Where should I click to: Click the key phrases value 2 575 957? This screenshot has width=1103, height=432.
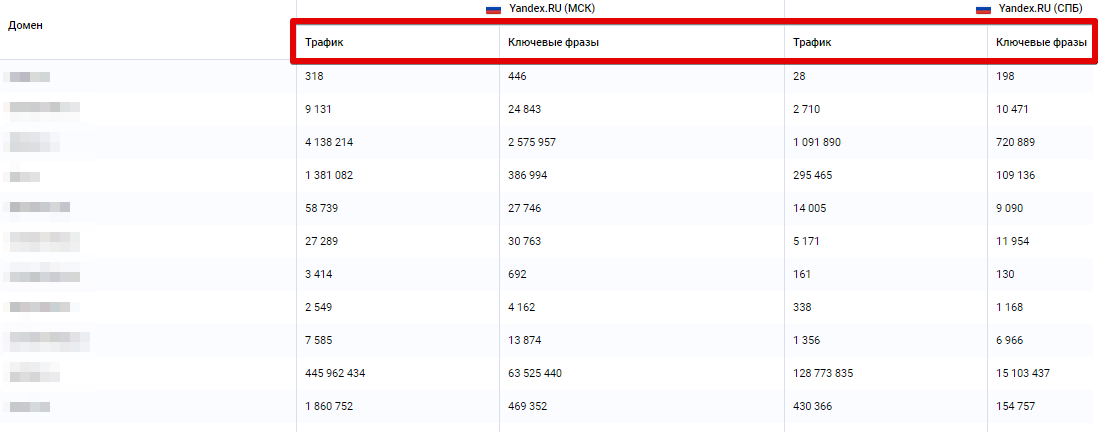[532, 142]
